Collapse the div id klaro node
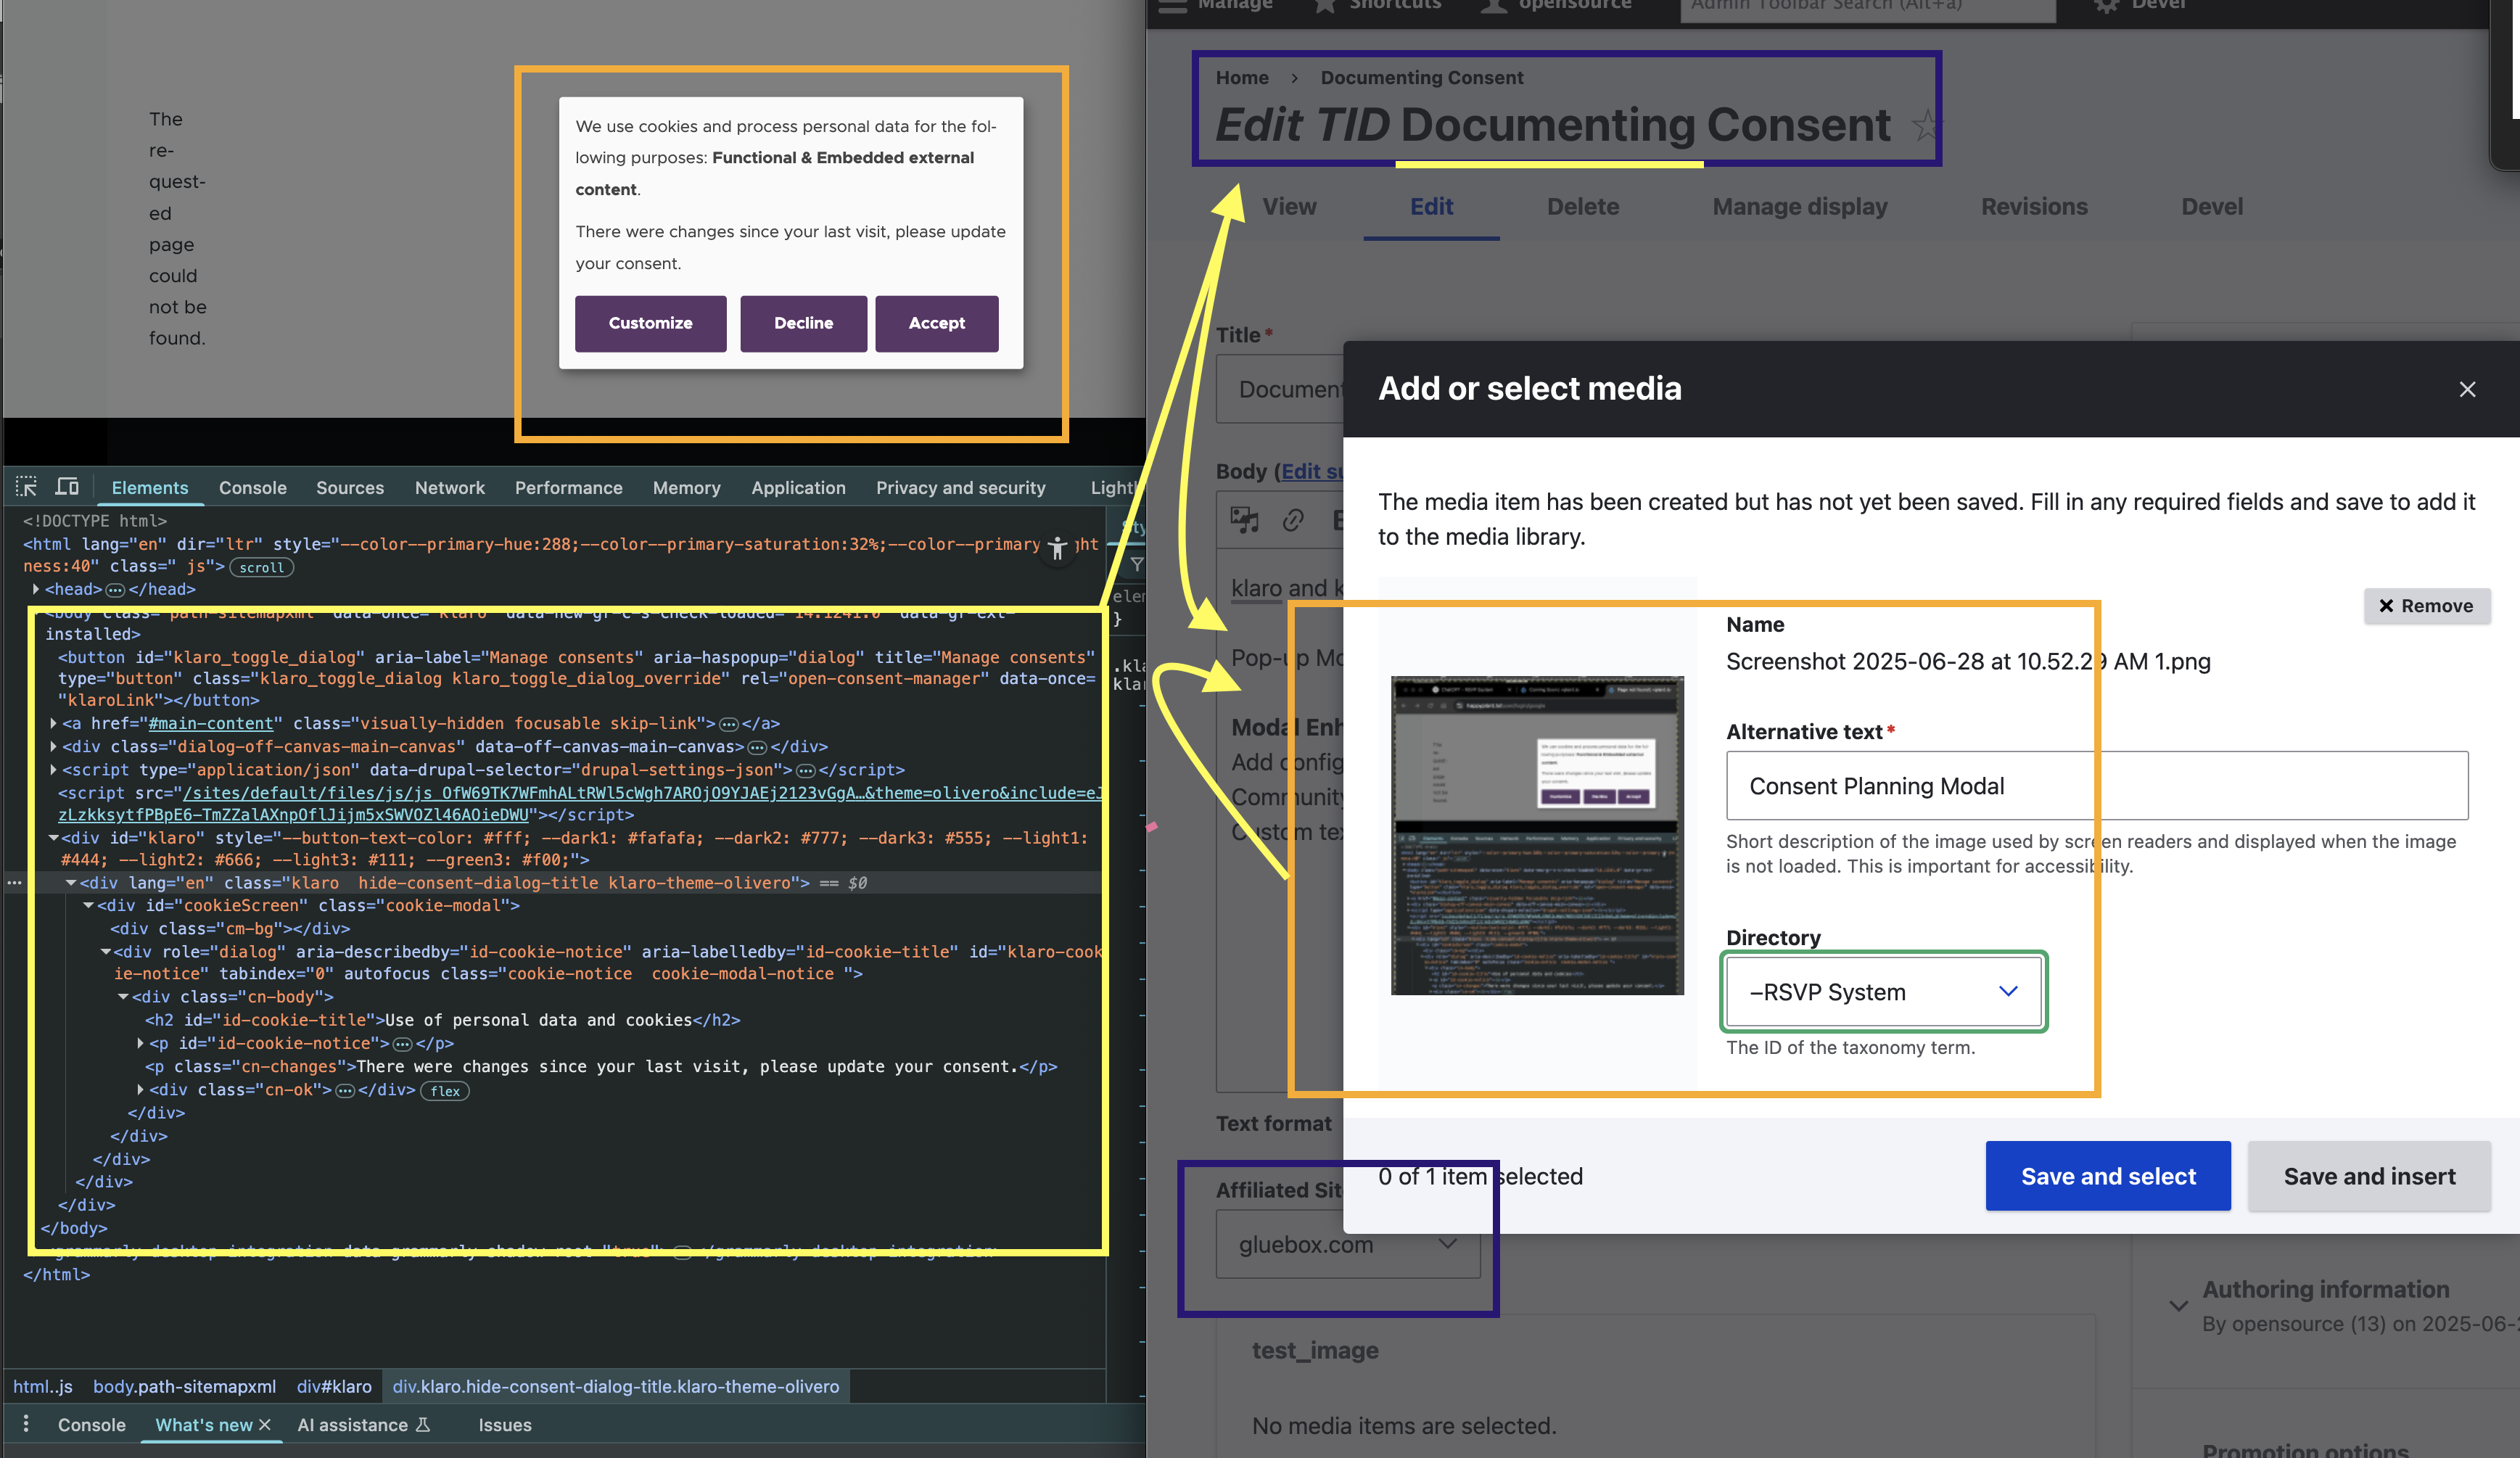This screenshot has width=2520, height=1458. click(53, 838)
